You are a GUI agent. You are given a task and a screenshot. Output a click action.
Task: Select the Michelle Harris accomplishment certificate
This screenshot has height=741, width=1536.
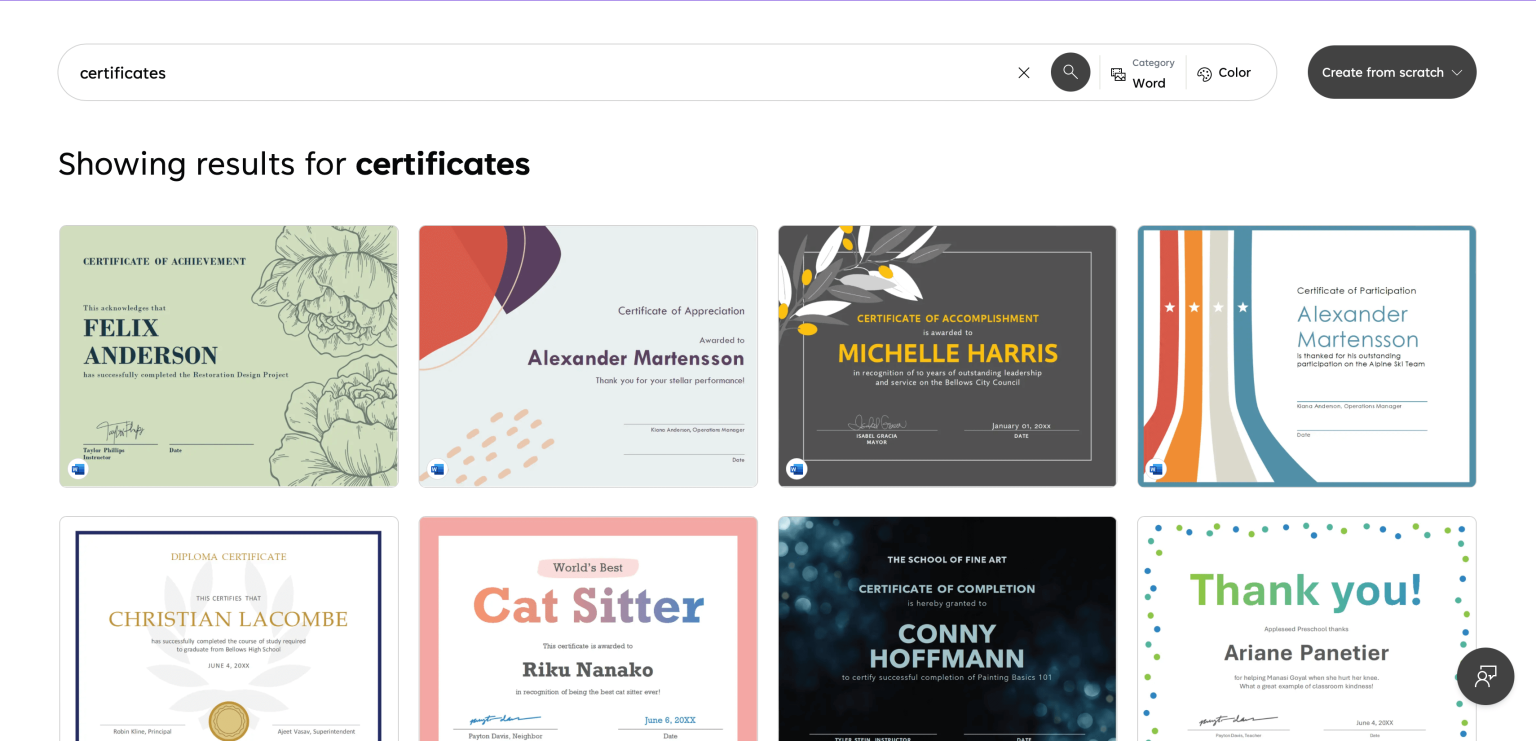tap(947, 356)
